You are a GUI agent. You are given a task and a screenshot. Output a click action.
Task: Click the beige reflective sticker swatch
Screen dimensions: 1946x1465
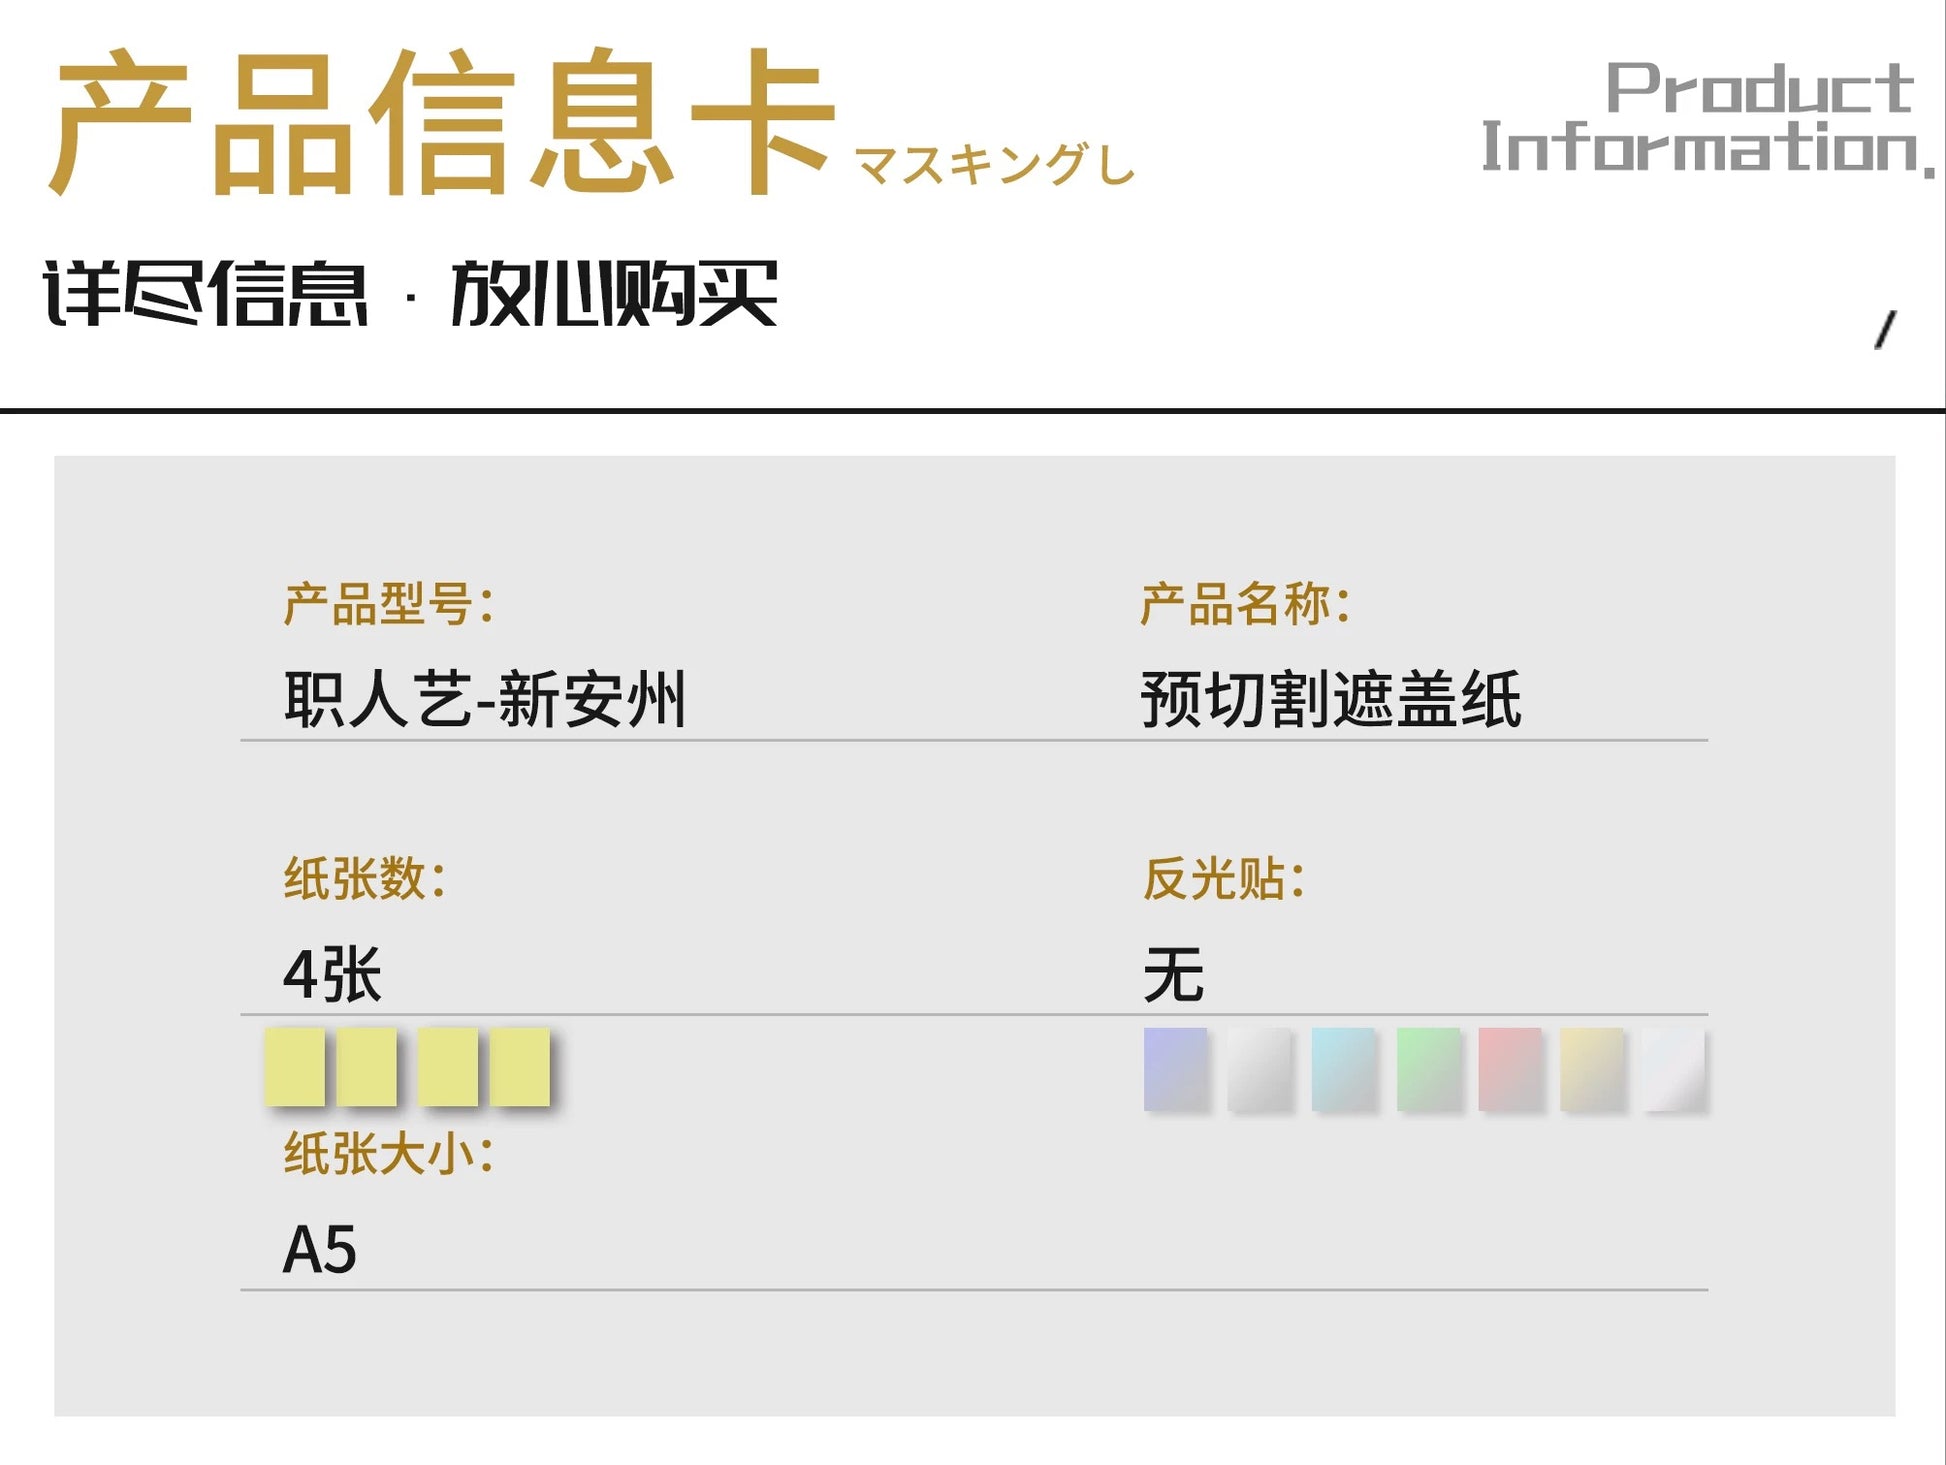pos(1592,1068)
